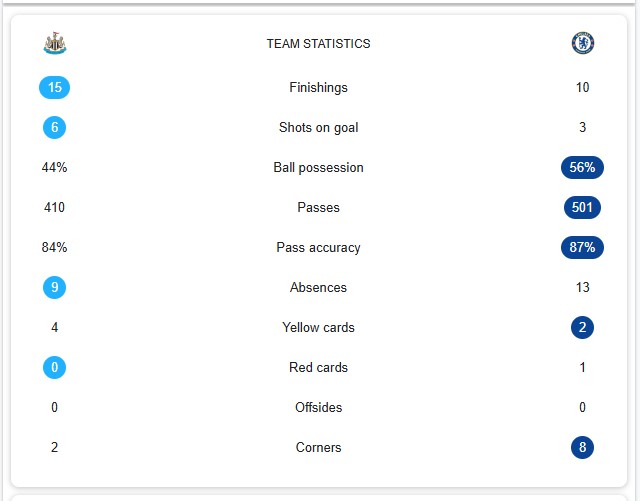640x501 pixels.
Task: Click Chelsea's highlighted 8 corners badge
Action: click(x=582, y=448)
